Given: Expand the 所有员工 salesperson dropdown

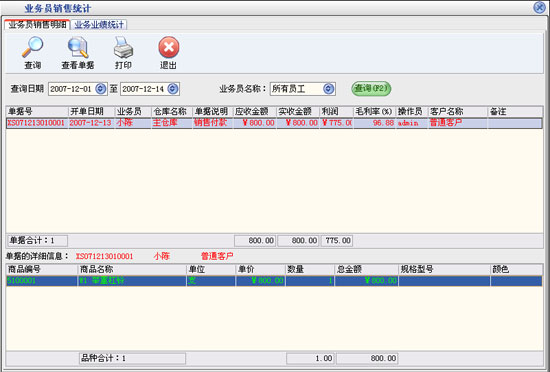Looking at the screenshot, I should tap(329, 89).
